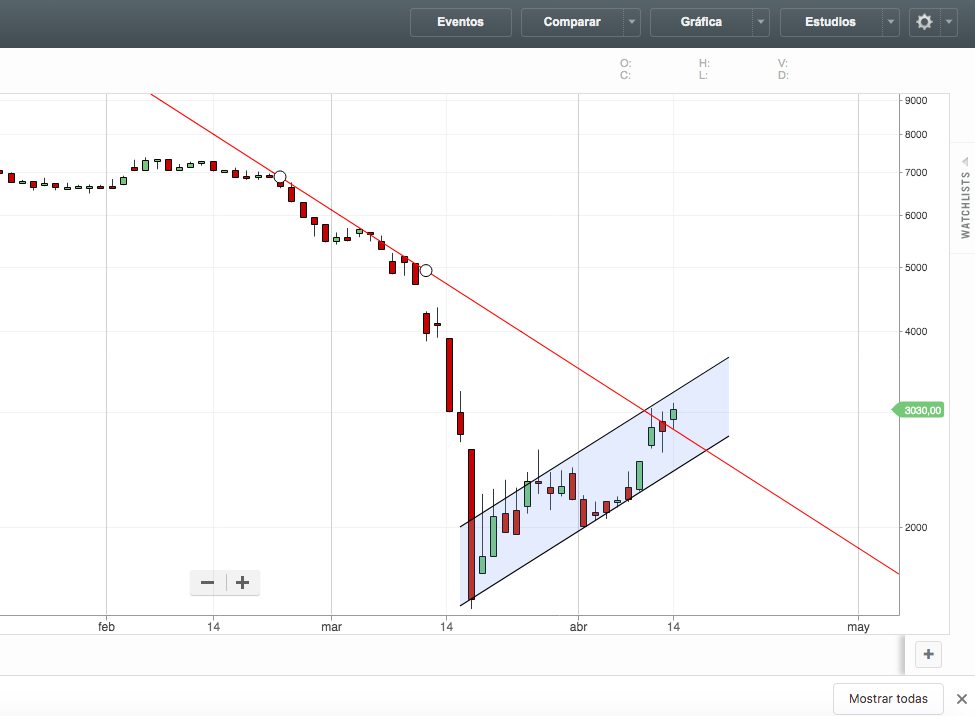Click the Eventos menu button
975x716 pixels.
tap(461, 22)
